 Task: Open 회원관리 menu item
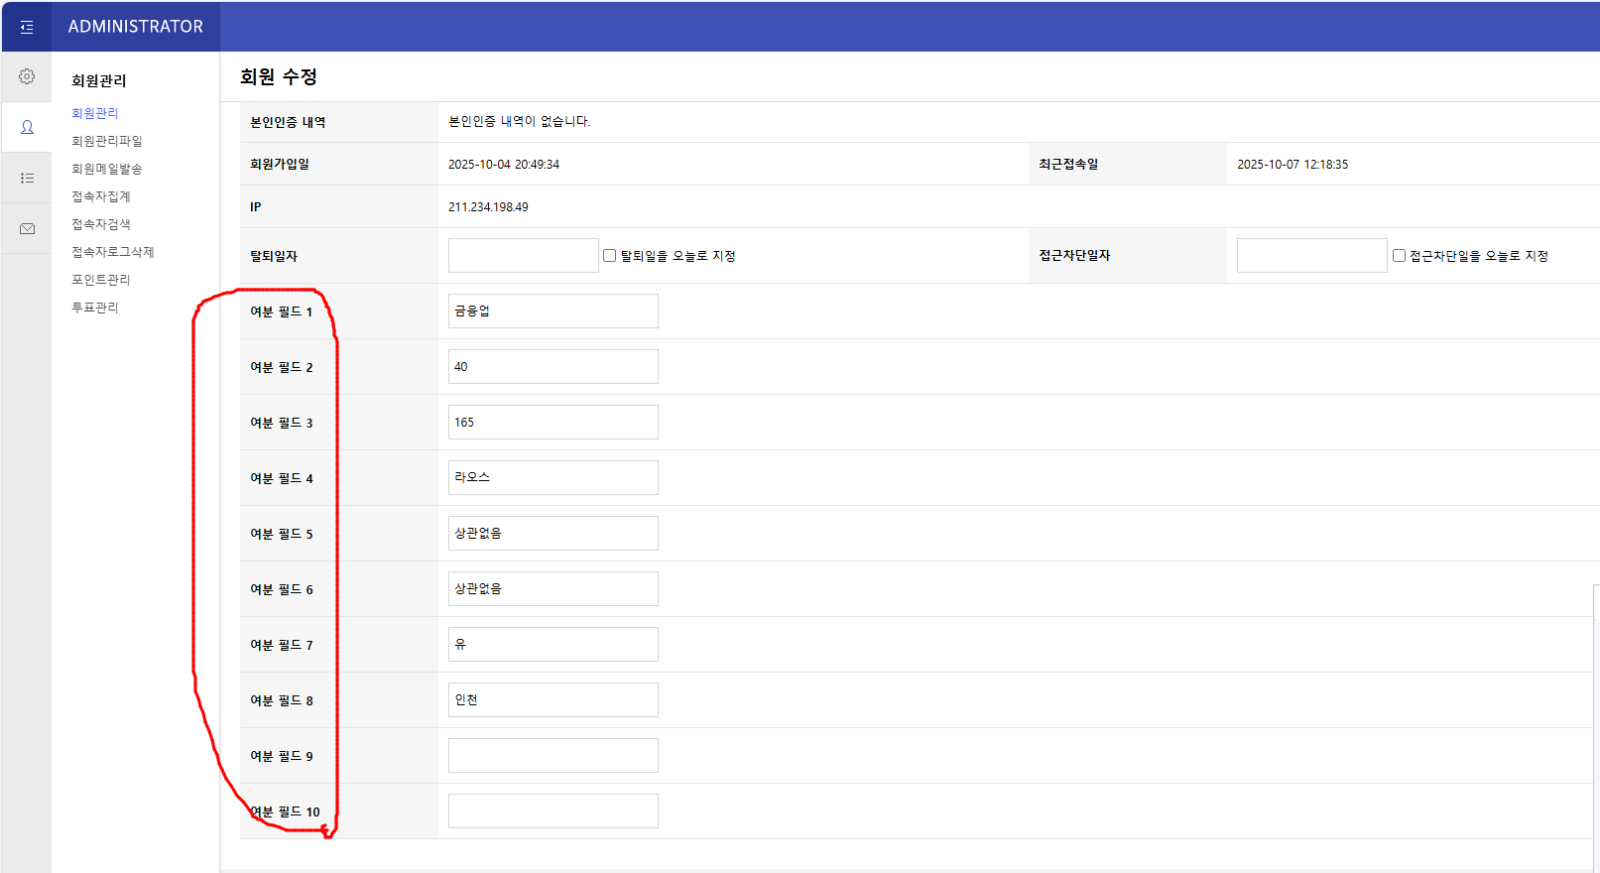[x=95, y=113]
